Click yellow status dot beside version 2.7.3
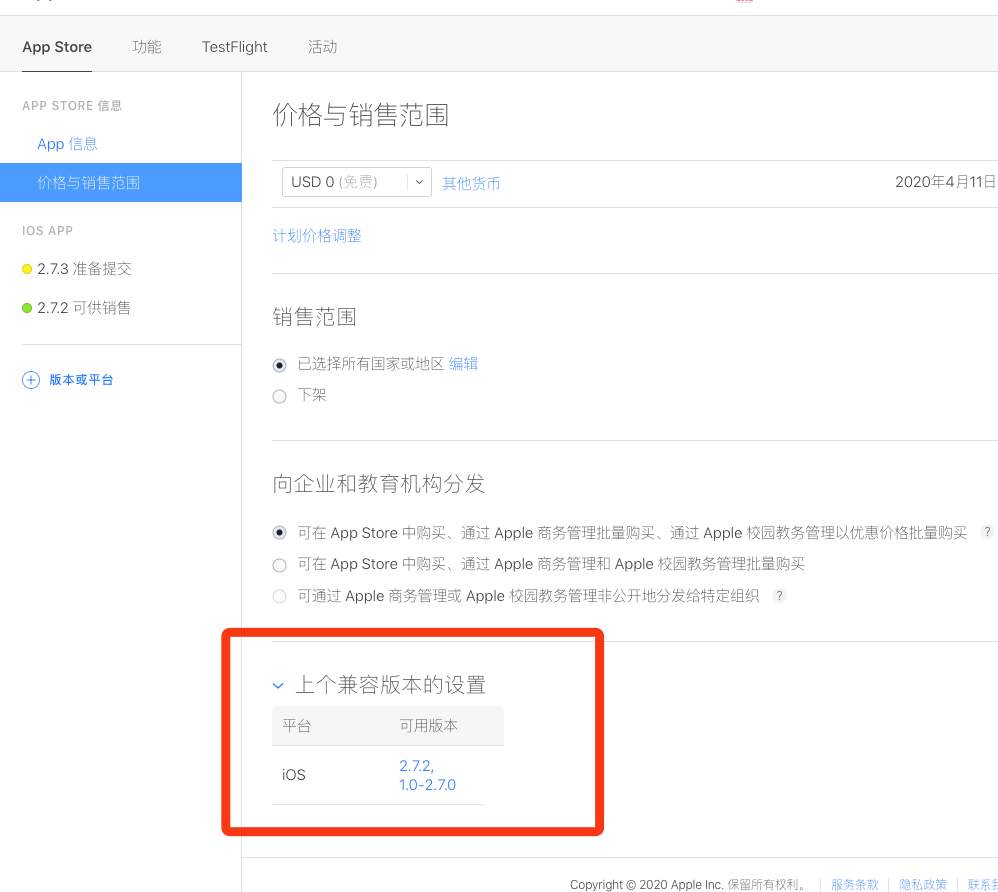Viewport: 998px width, 892px height. [27, 268]
